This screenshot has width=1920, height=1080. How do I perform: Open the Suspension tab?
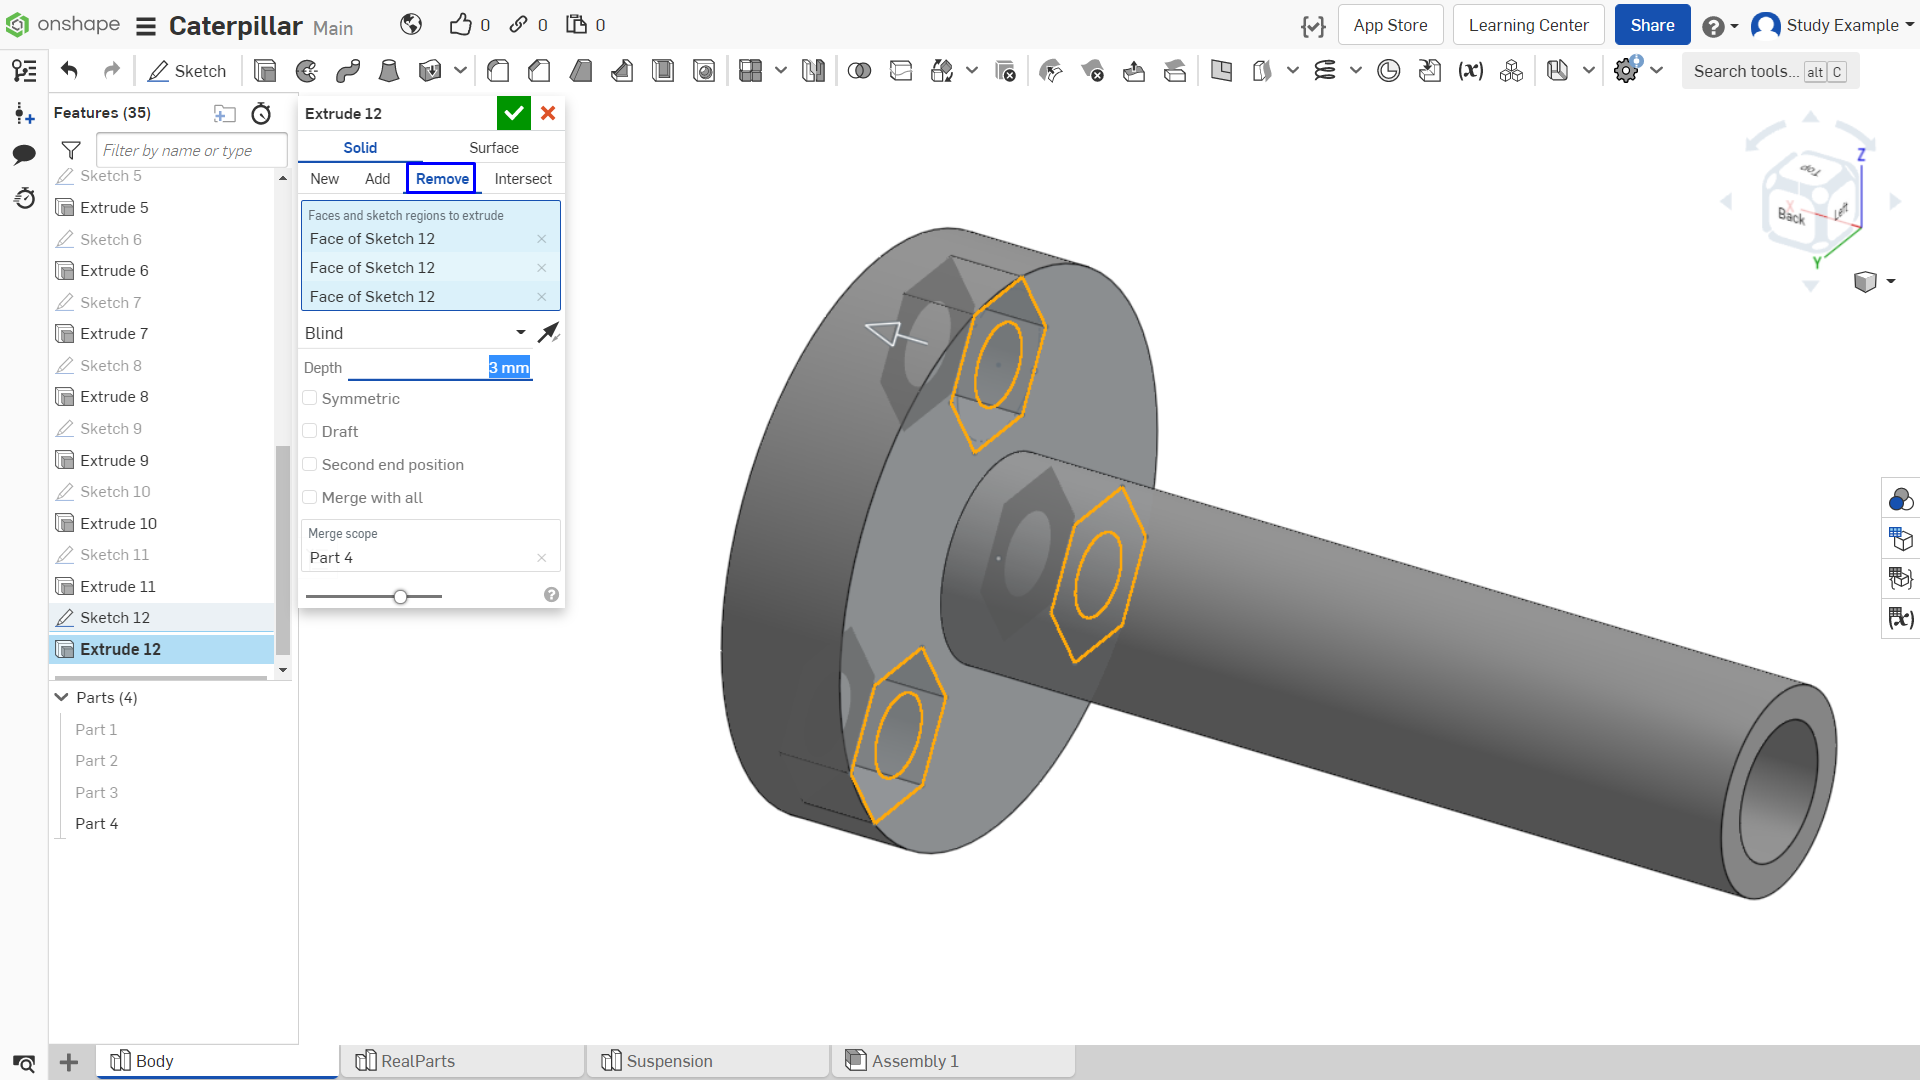[x=708, y=1061]
